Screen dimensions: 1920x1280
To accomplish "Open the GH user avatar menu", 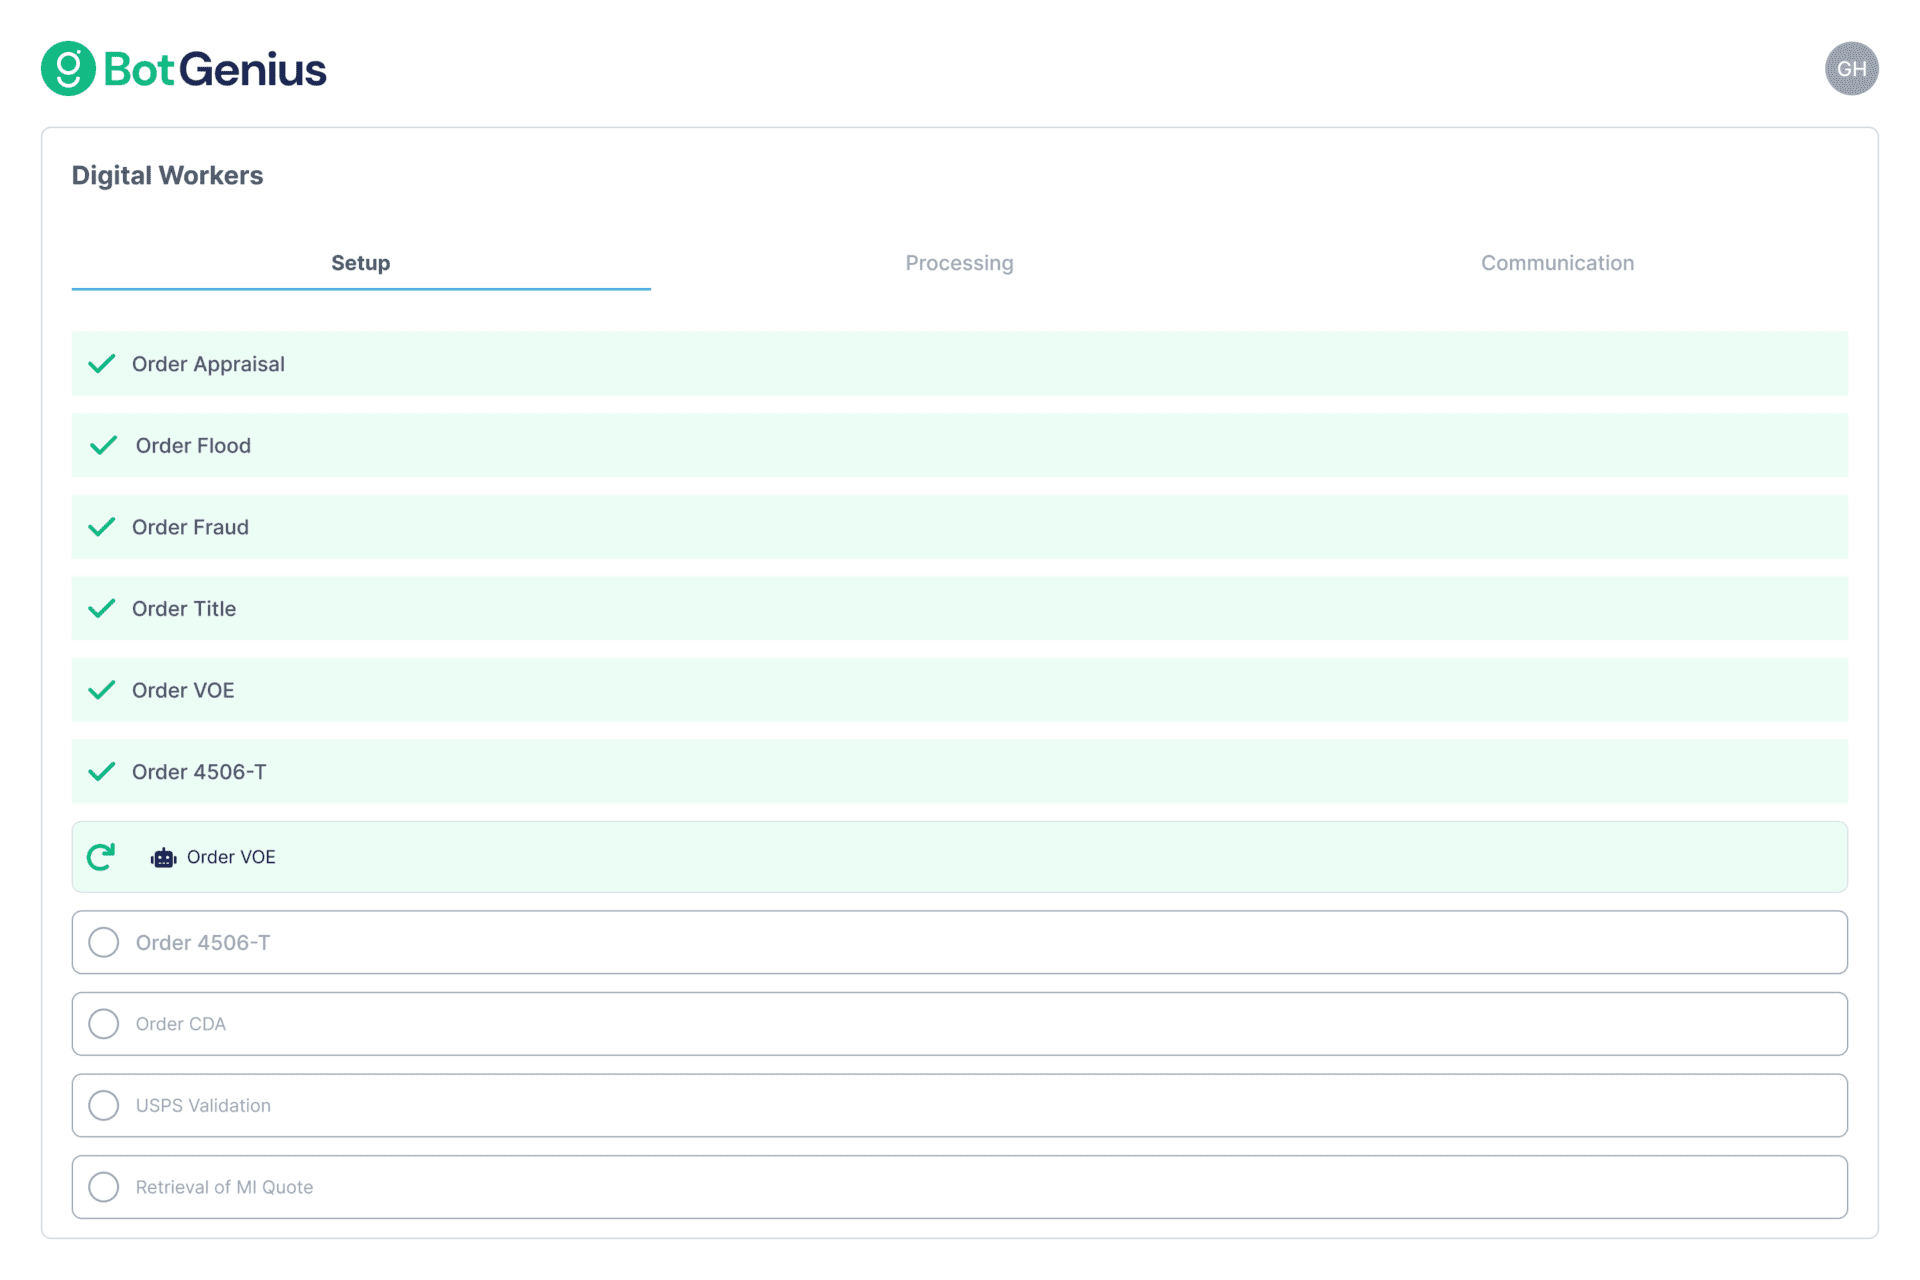I will 1851,69.
